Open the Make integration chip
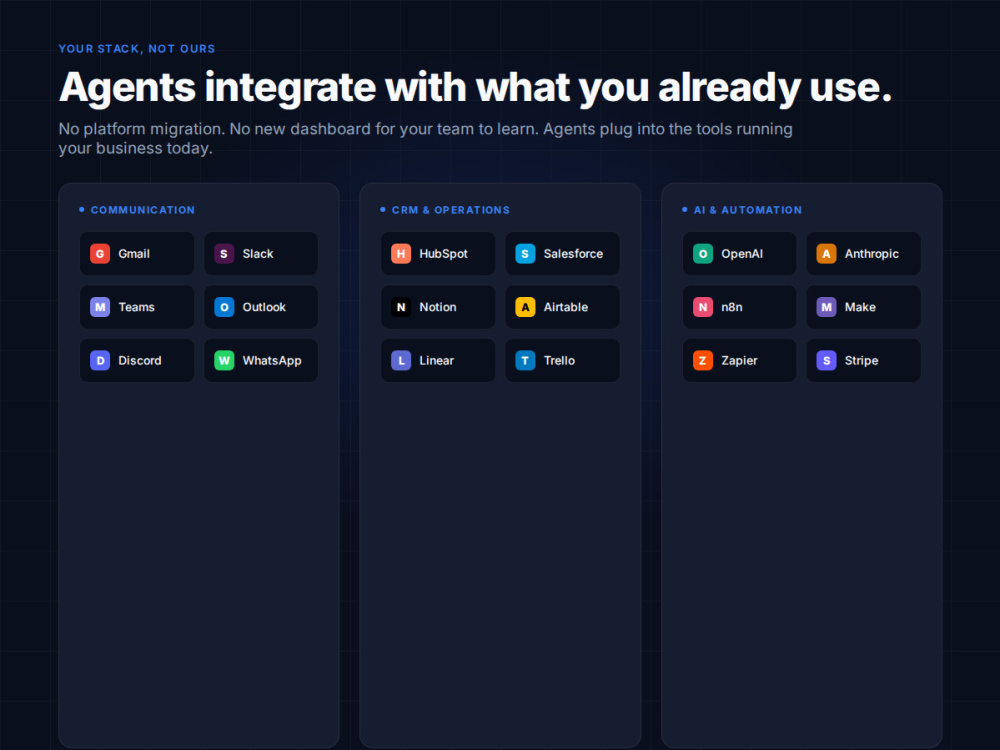The width and height of the screenshot is (1000, 750). 864,307
